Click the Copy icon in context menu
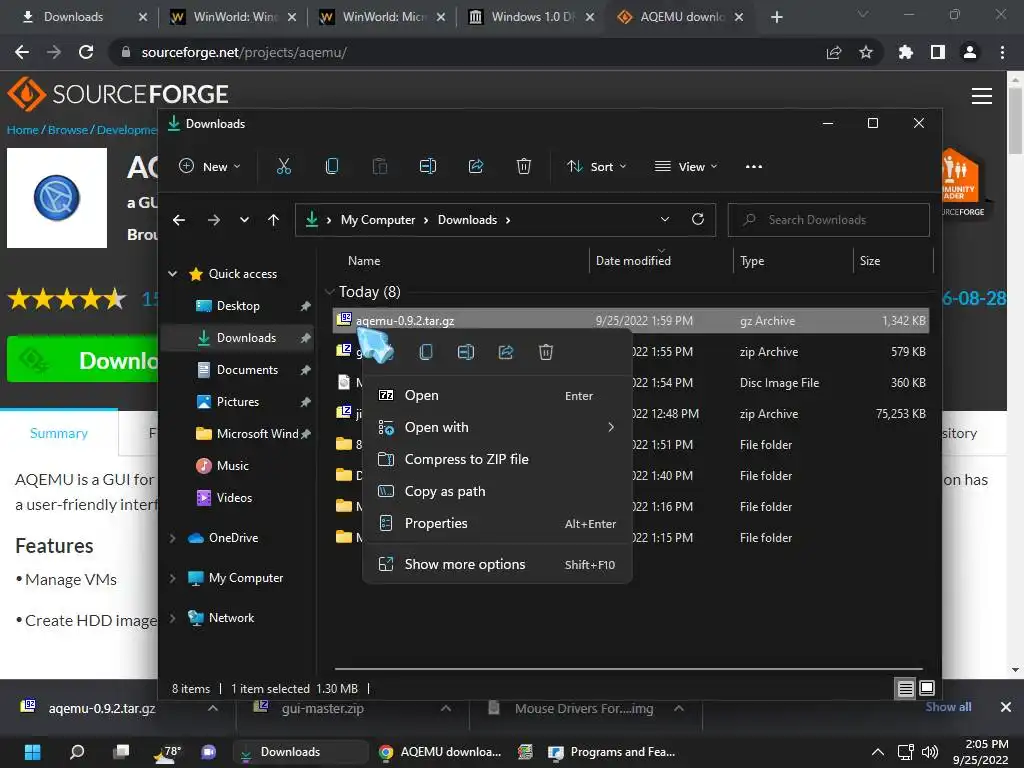Viewport: 1024px width, 768px height. [426, 353]
